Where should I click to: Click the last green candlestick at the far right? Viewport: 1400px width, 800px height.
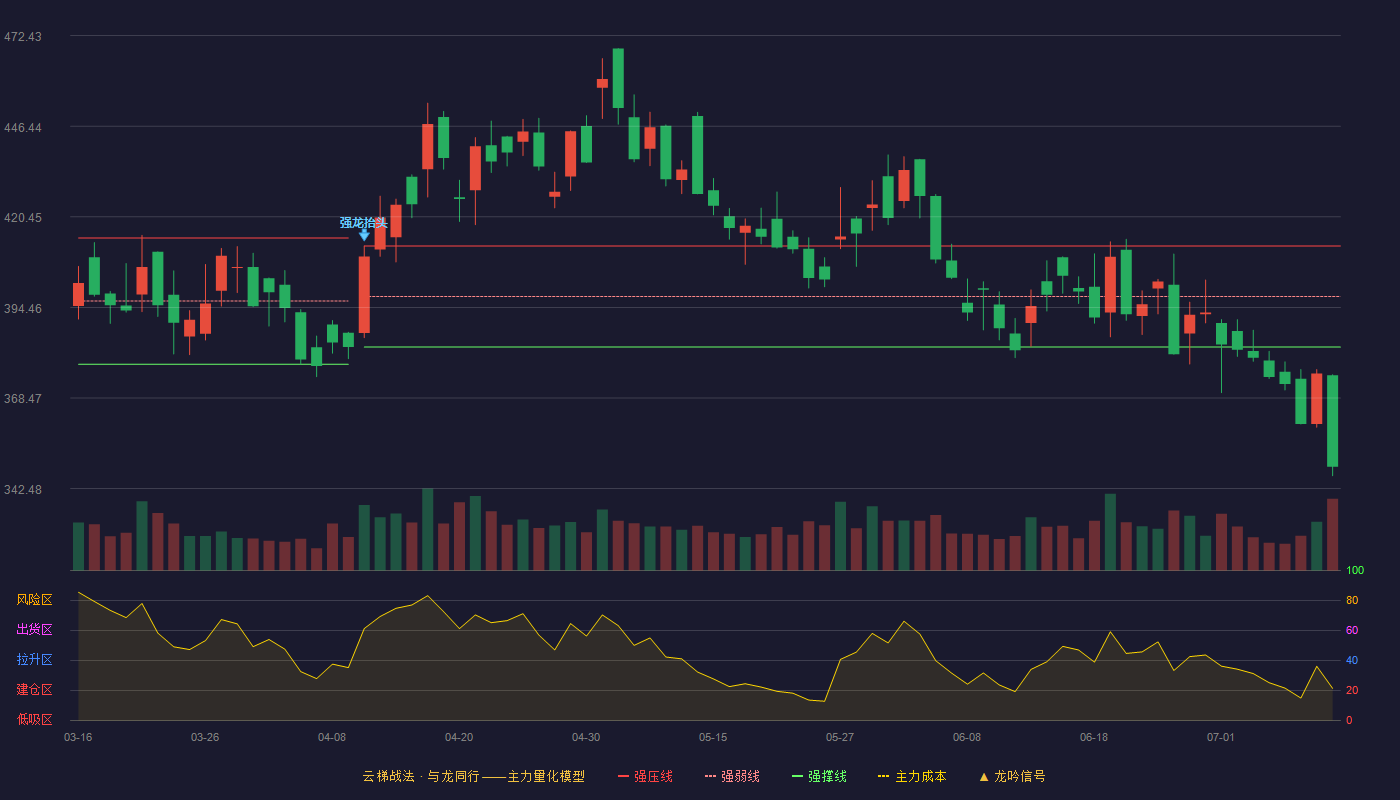click(x=1332, y=421)
